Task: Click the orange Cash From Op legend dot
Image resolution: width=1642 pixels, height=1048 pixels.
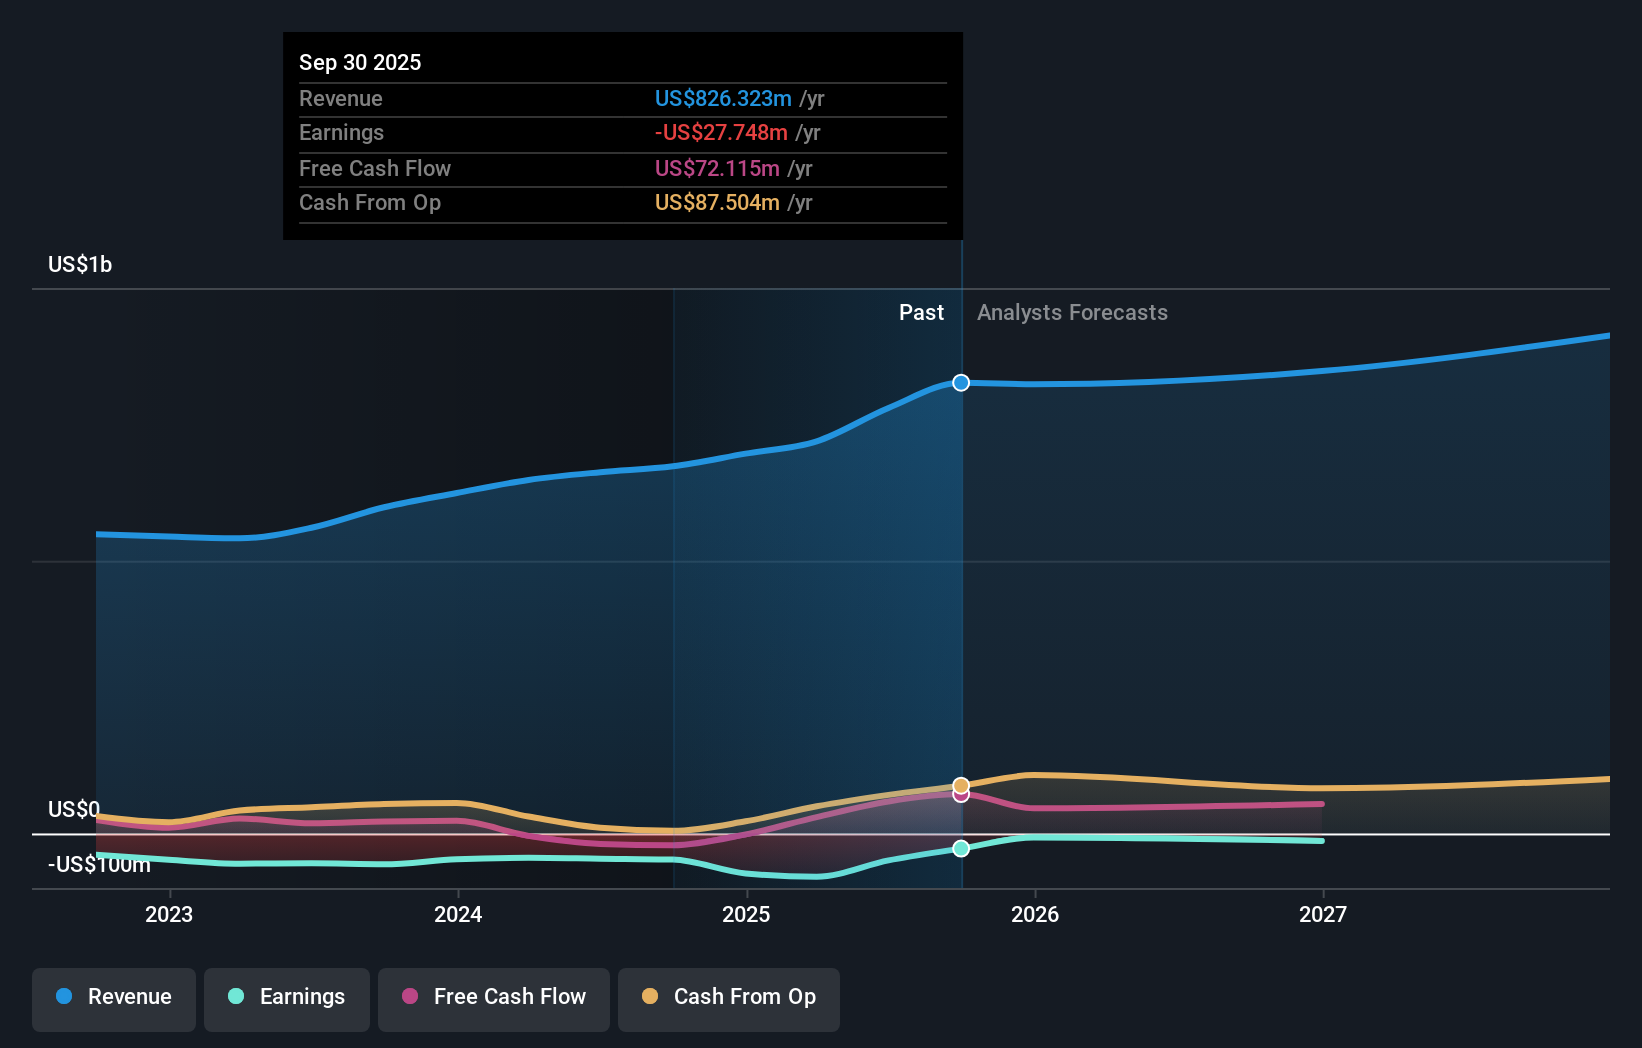Action: click(x=650, y=998)
